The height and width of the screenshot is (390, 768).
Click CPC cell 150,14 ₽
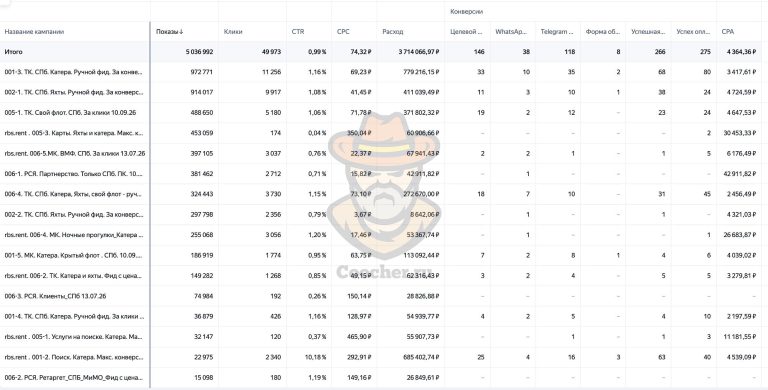point(359,296)
